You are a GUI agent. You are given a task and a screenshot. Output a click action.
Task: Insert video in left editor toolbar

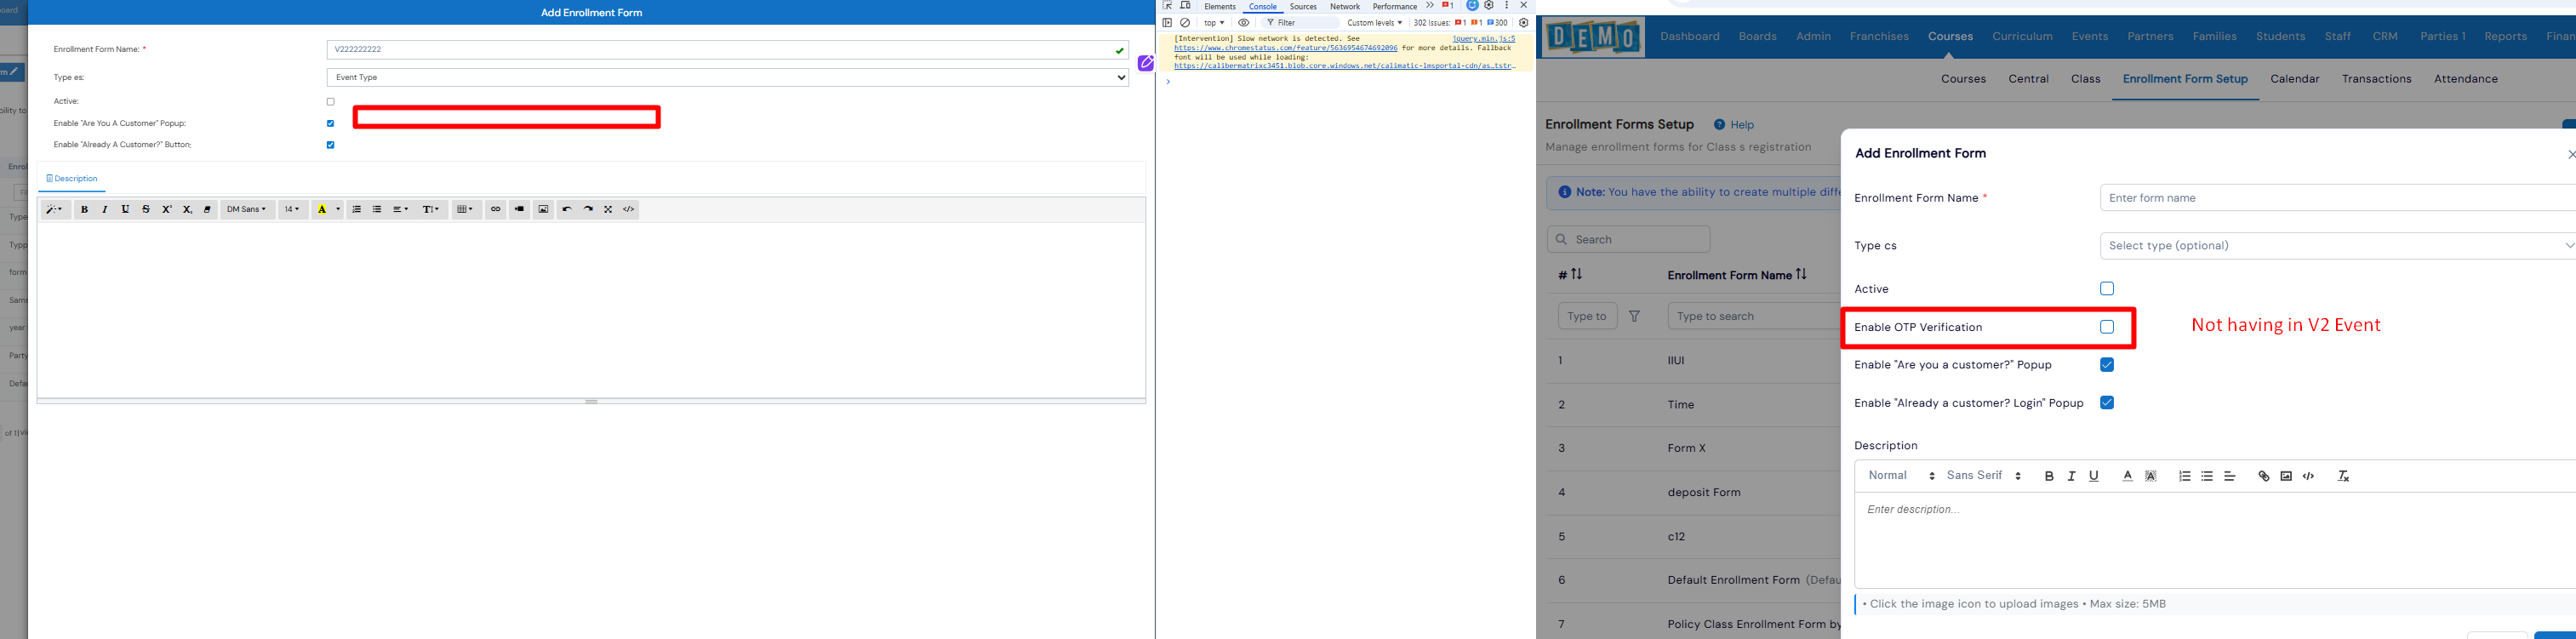click(519, 209)
